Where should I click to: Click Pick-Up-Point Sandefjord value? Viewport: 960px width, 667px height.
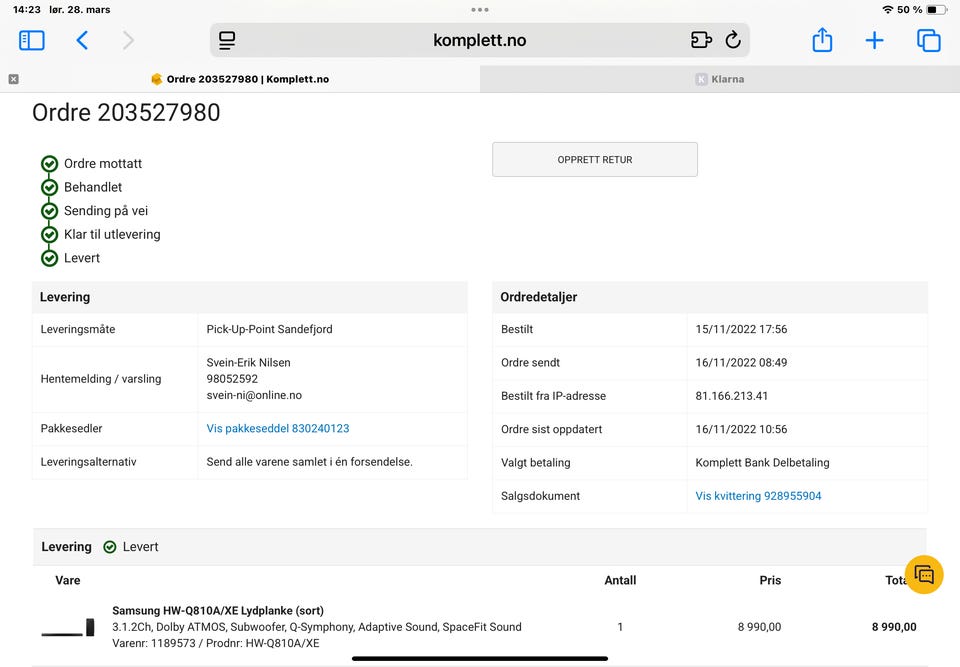click(x=269, y=329)
